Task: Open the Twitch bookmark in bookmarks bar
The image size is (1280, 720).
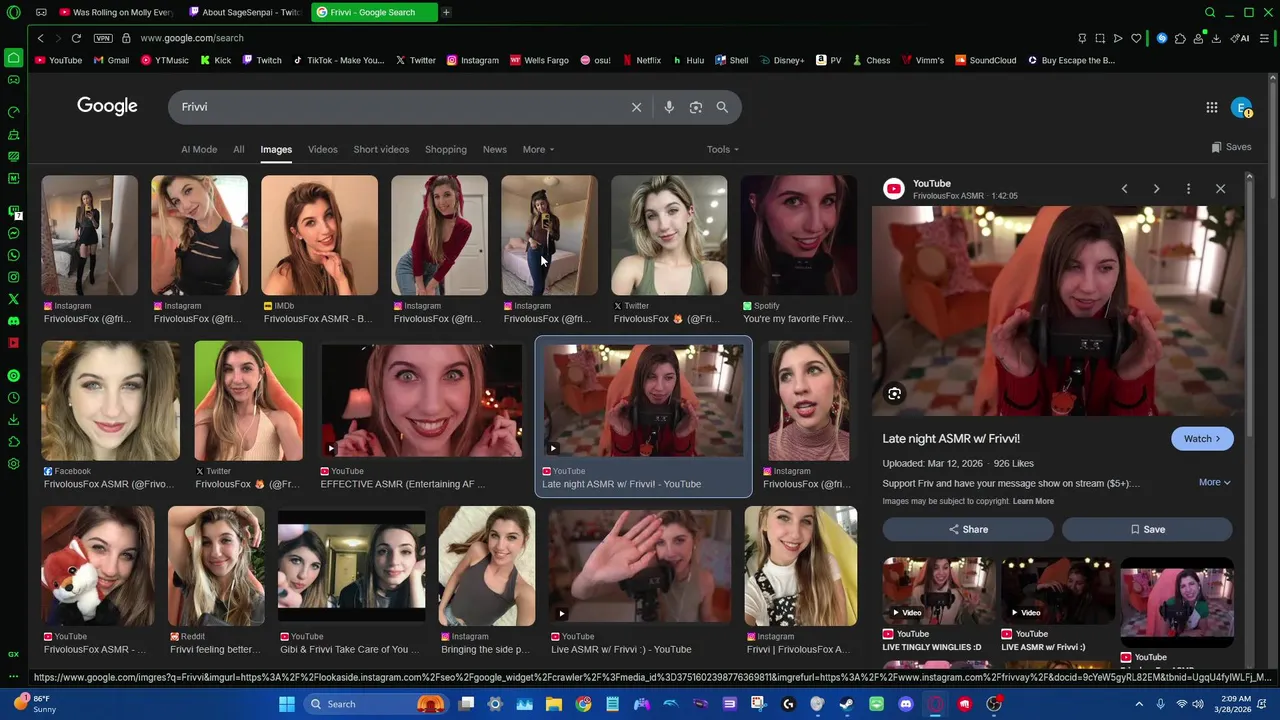Action: 260,60
